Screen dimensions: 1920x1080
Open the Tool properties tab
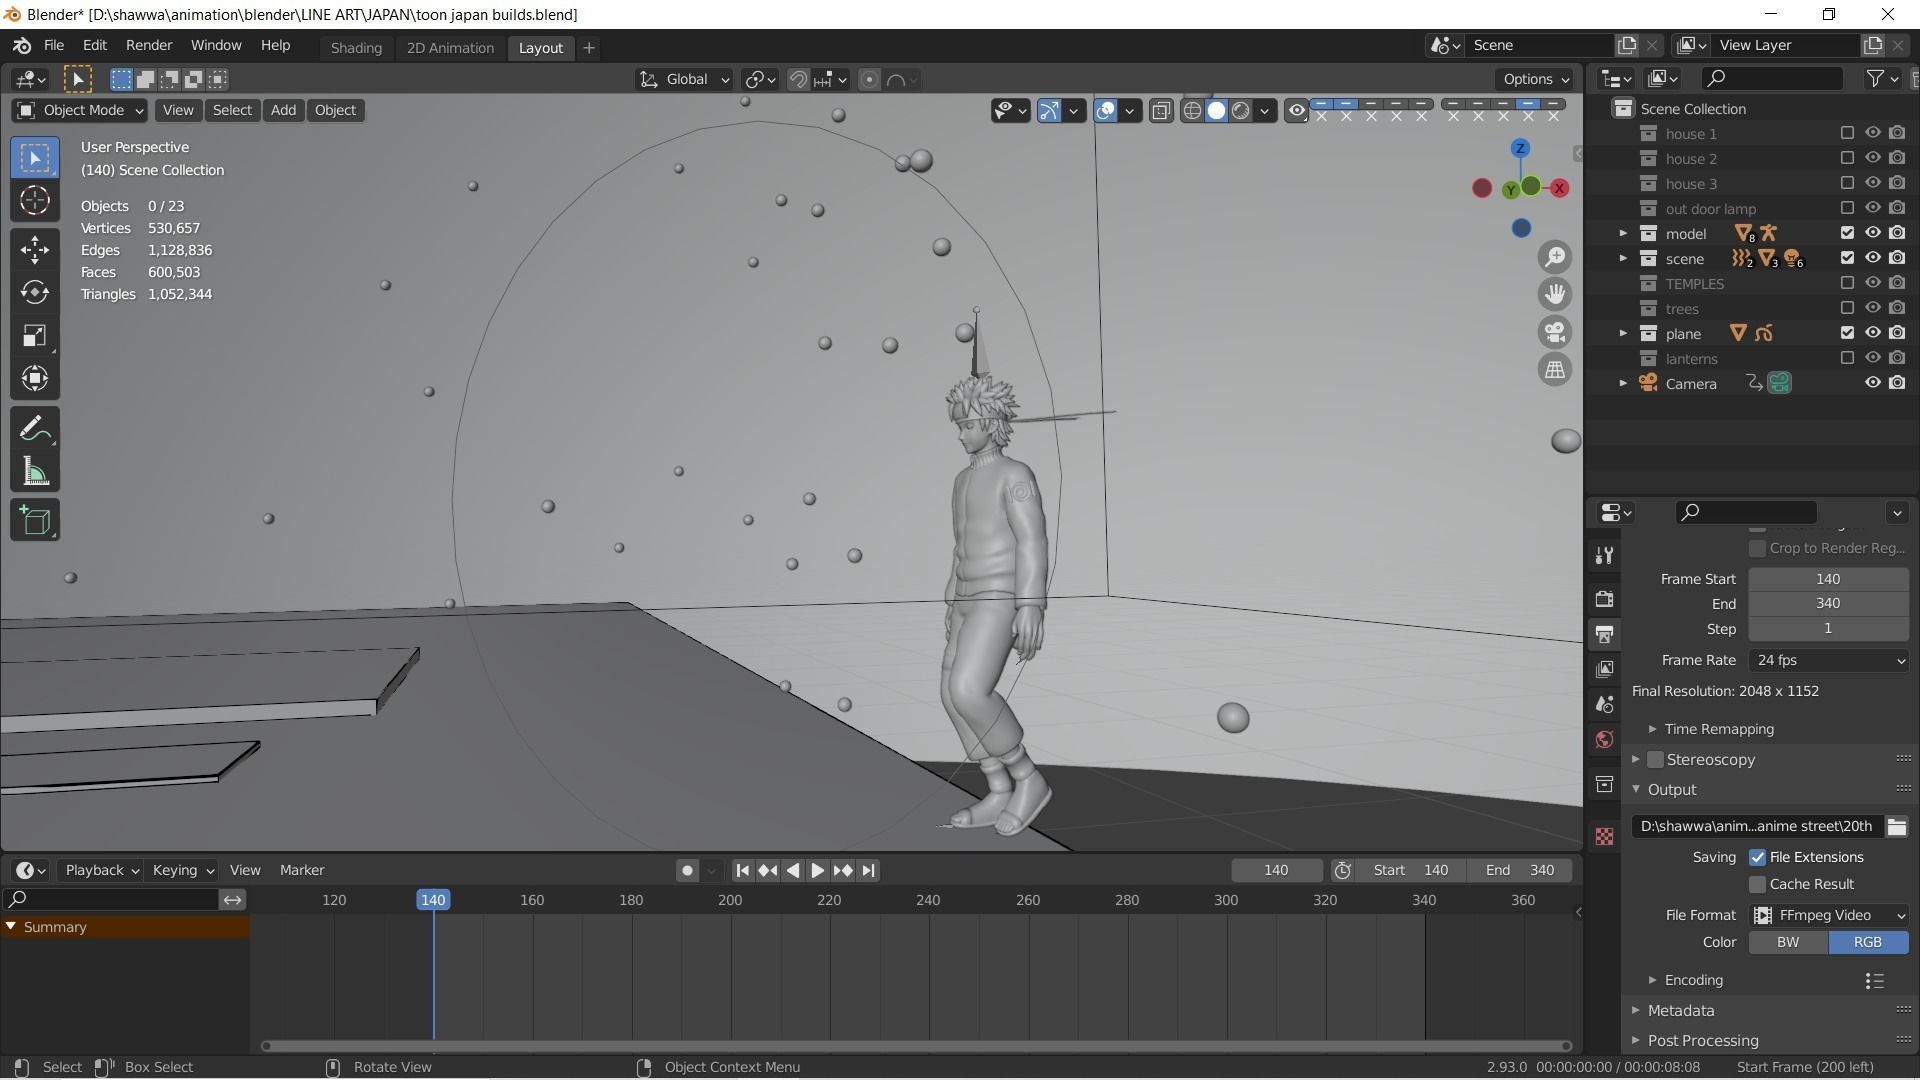[1605, 555]
